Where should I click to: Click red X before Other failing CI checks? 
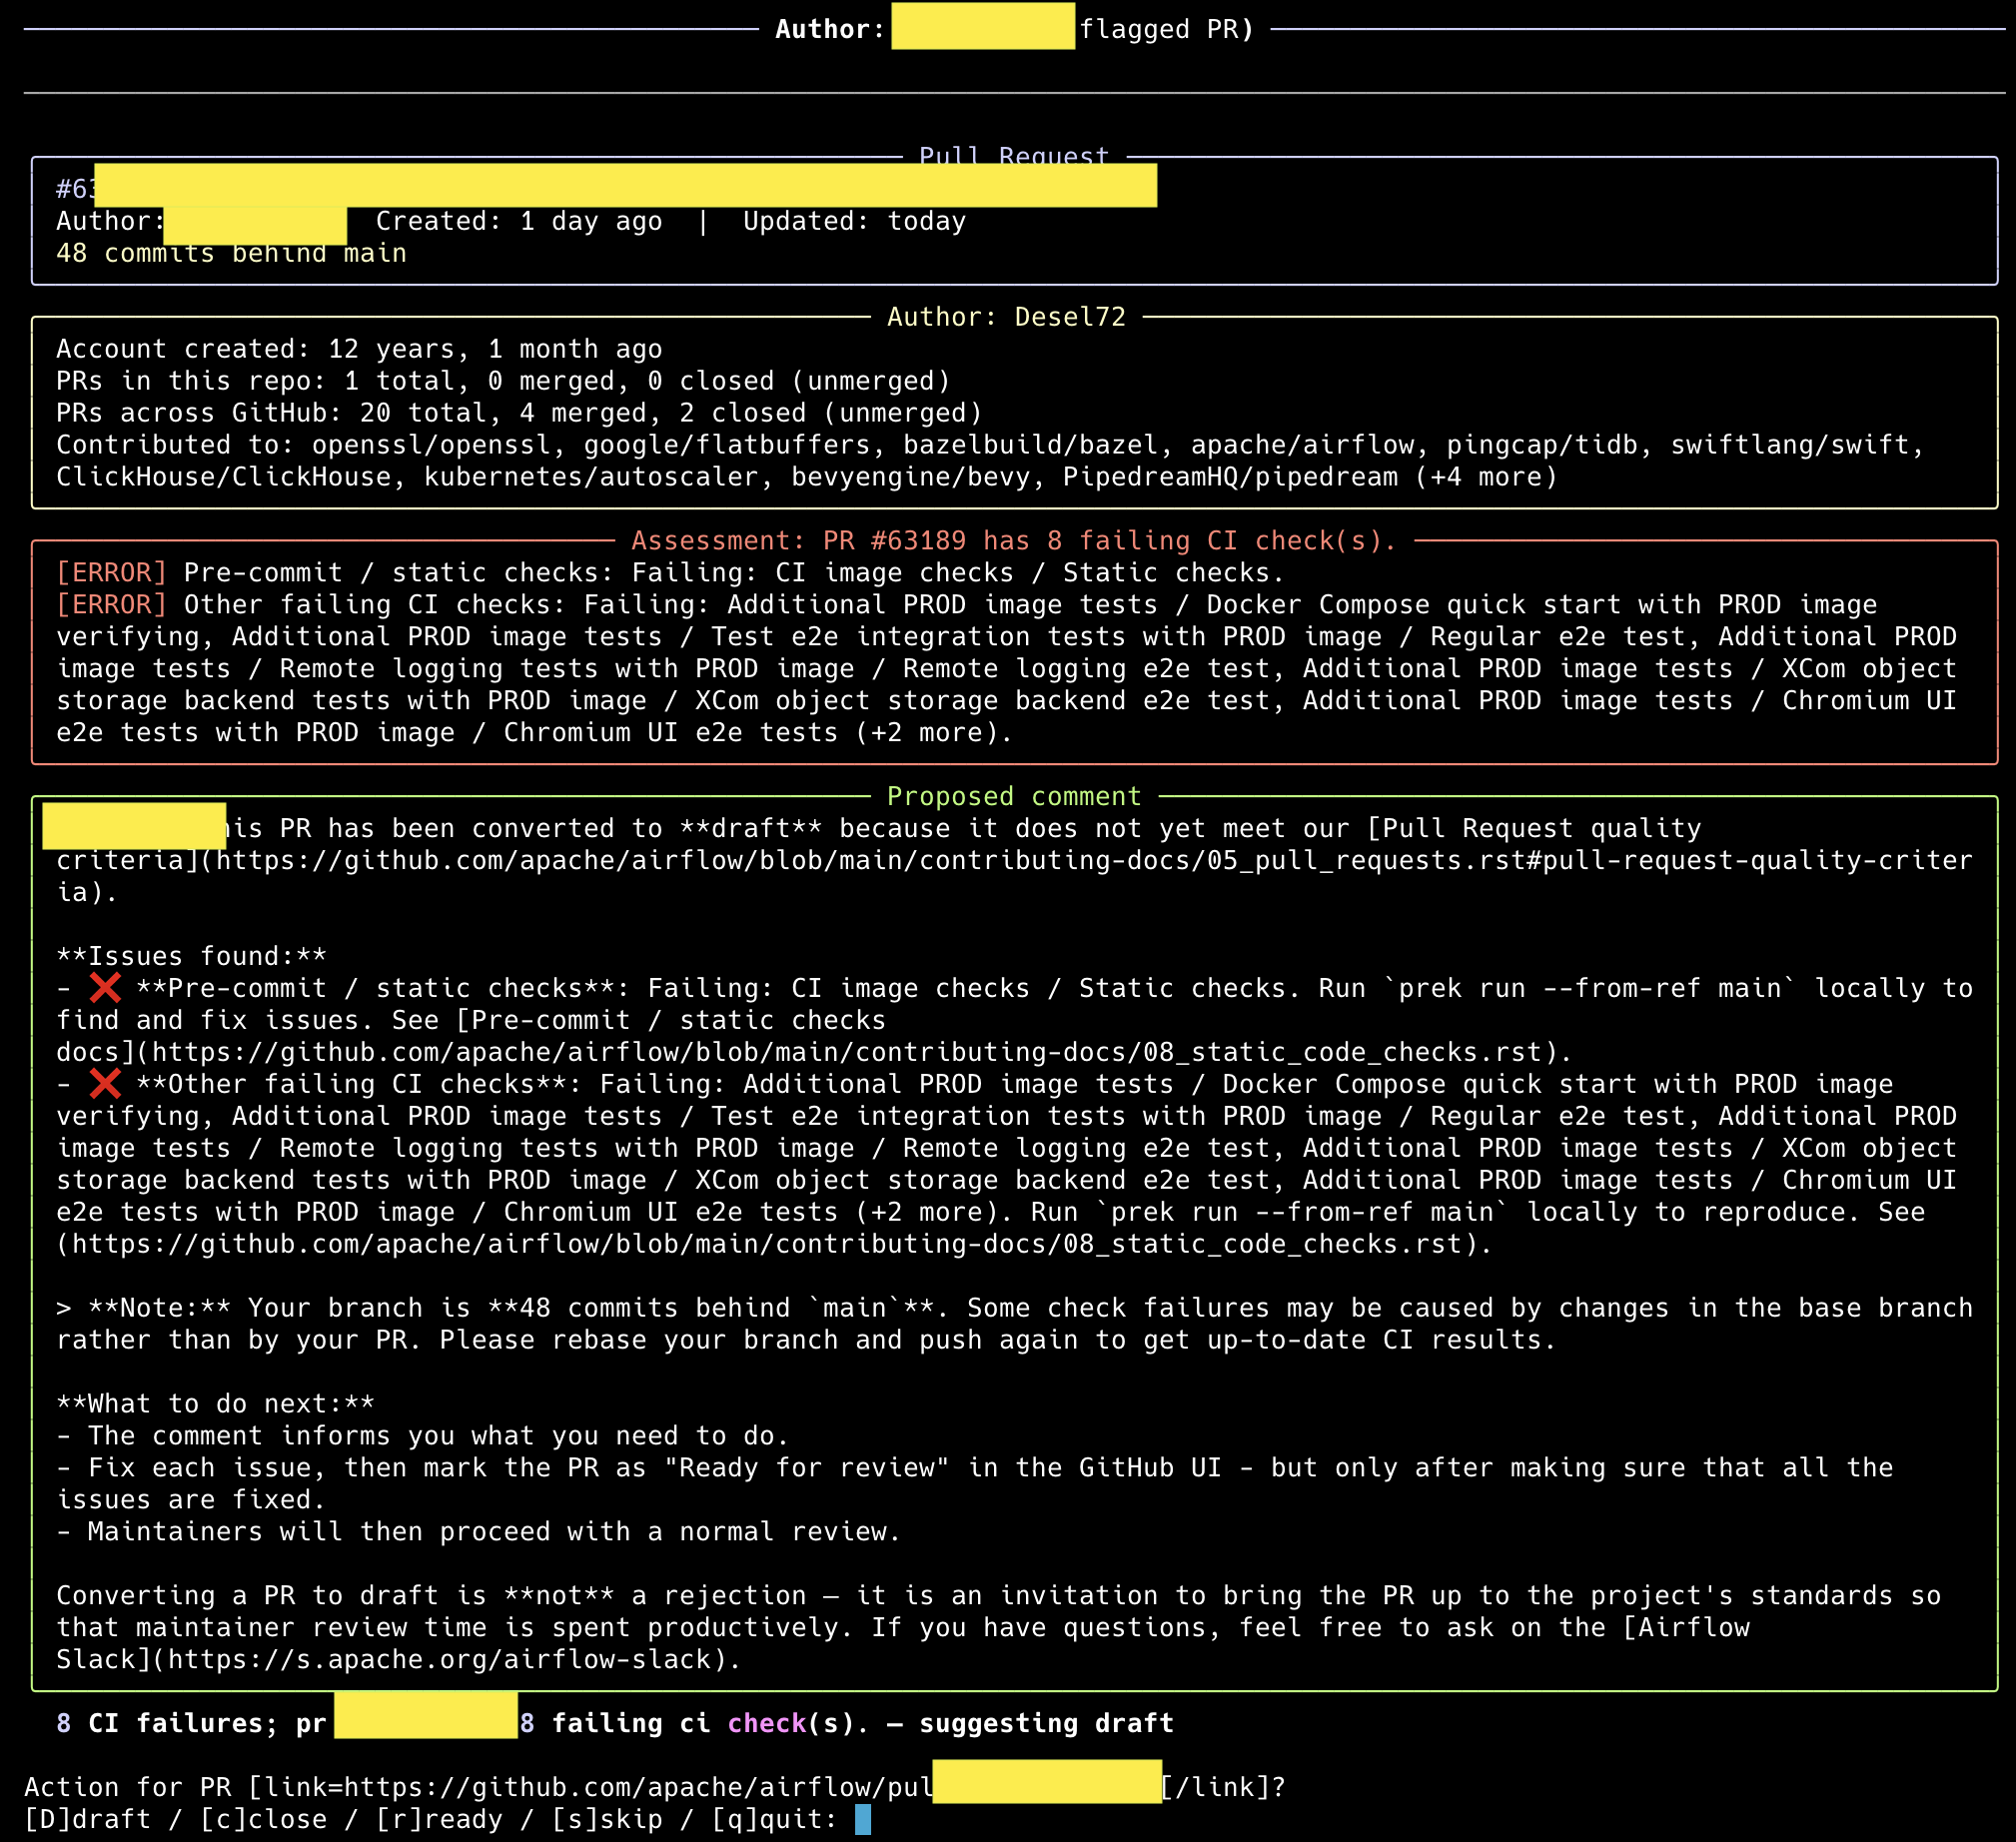pos(105,1084)
